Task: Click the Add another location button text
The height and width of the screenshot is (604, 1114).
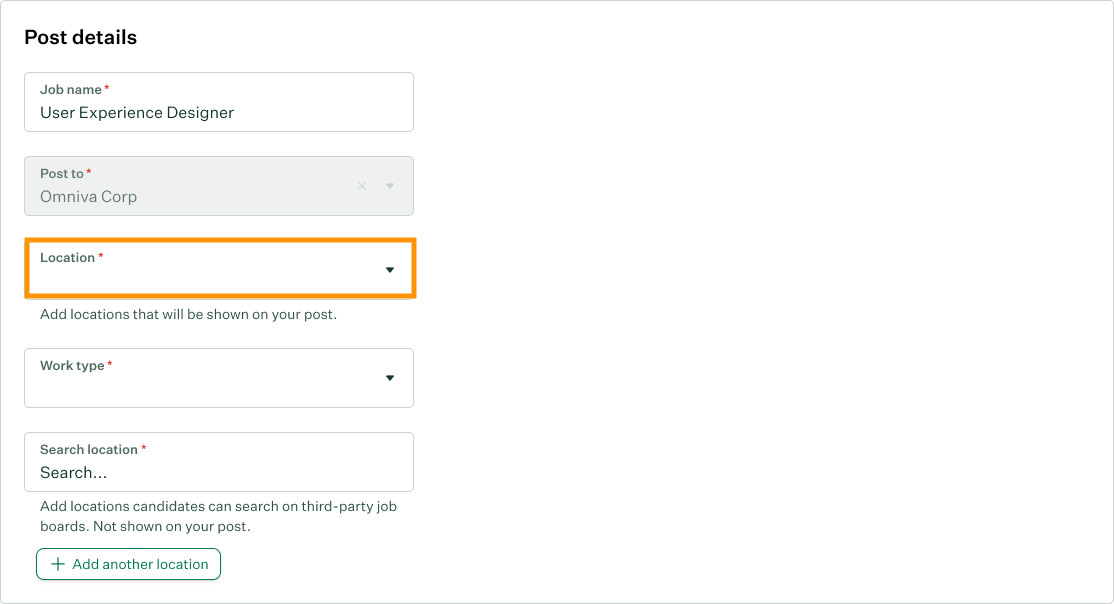Action: click(140, 564)
